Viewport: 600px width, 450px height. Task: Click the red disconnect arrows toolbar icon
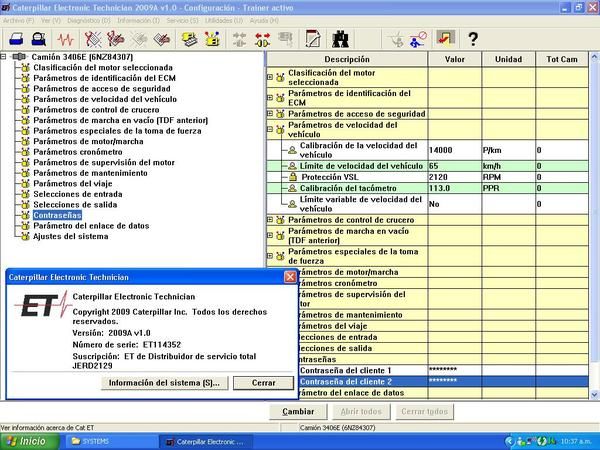pos(262,39)
